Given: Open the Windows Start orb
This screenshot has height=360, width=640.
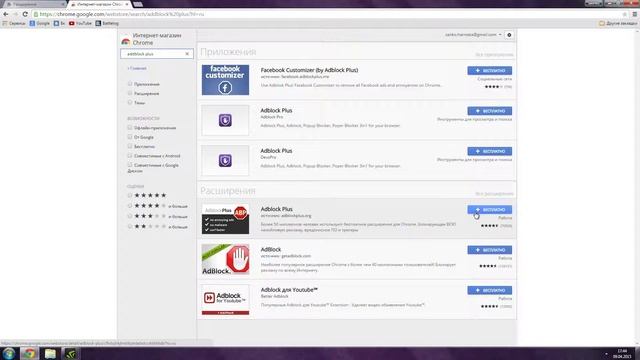Looking at the screenshot, I should (x=9, y=353).
